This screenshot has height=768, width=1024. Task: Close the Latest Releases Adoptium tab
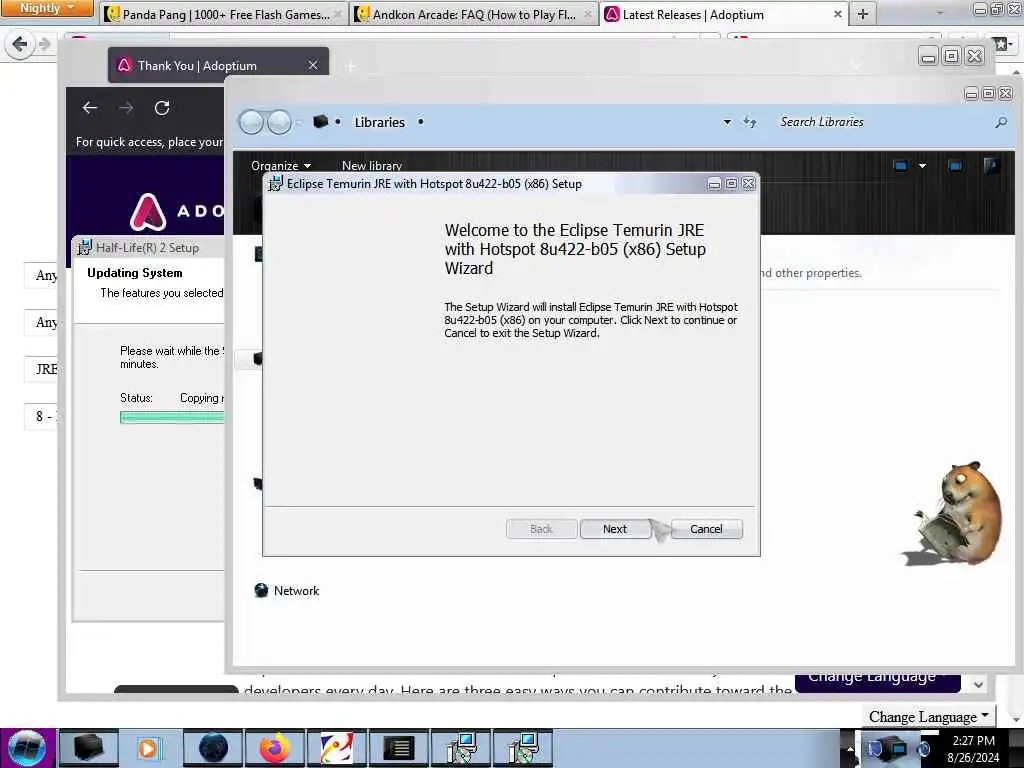837,14
